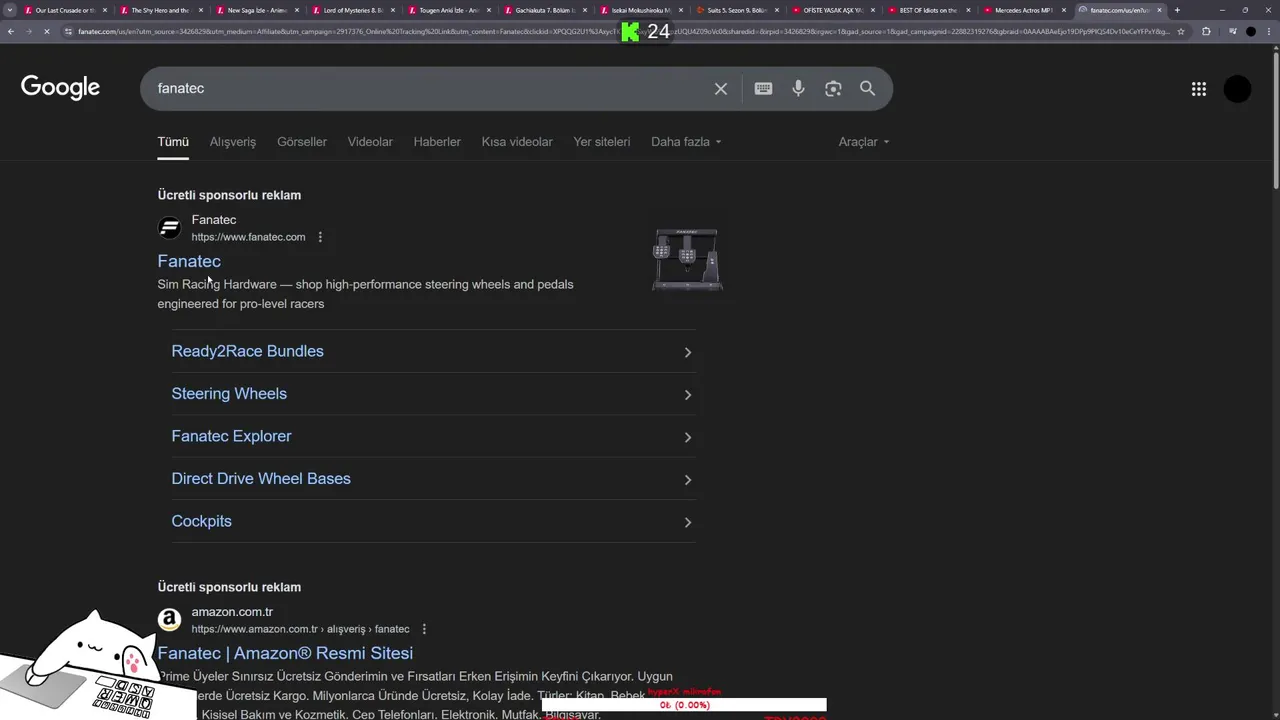Open the Fanatec Explorer sitelink
Viewport: 1280px width, 720px height.
point(231,436)
